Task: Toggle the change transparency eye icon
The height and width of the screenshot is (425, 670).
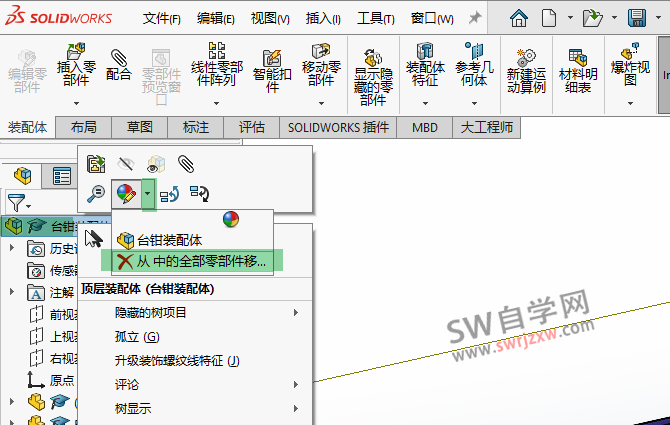Action: [156, 164]
